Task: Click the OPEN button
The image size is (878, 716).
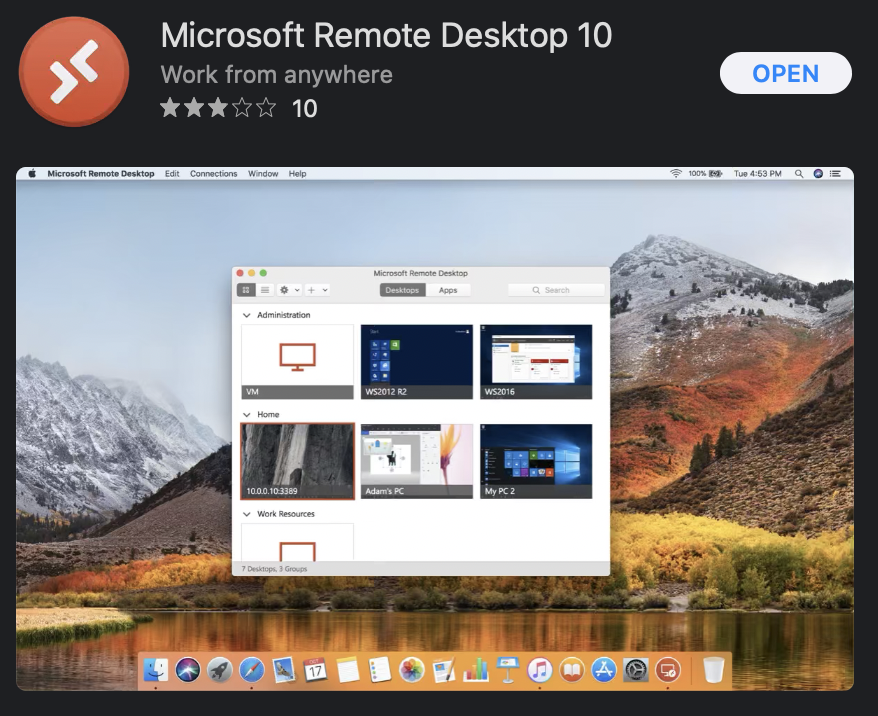Action: click(x=786, y=73)
